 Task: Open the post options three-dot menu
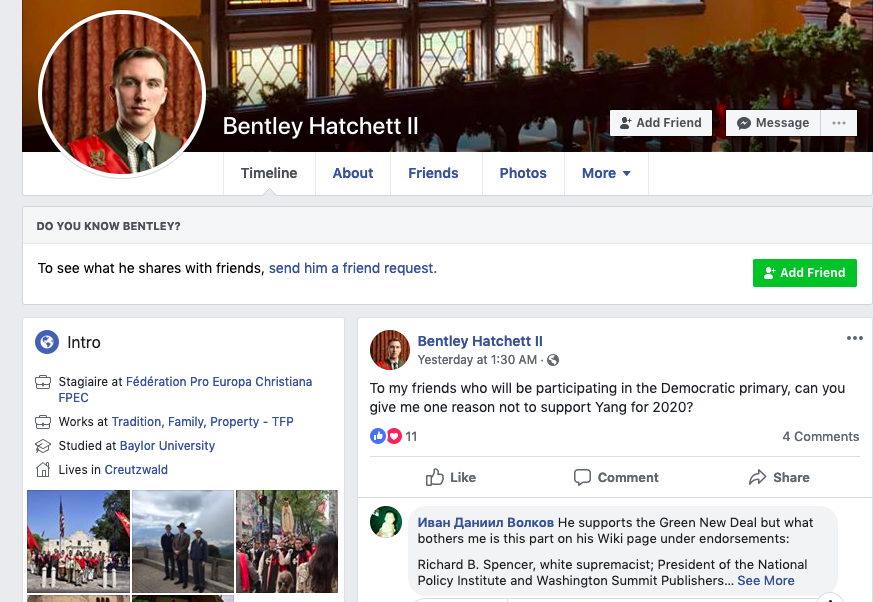(x=855, y=338)
